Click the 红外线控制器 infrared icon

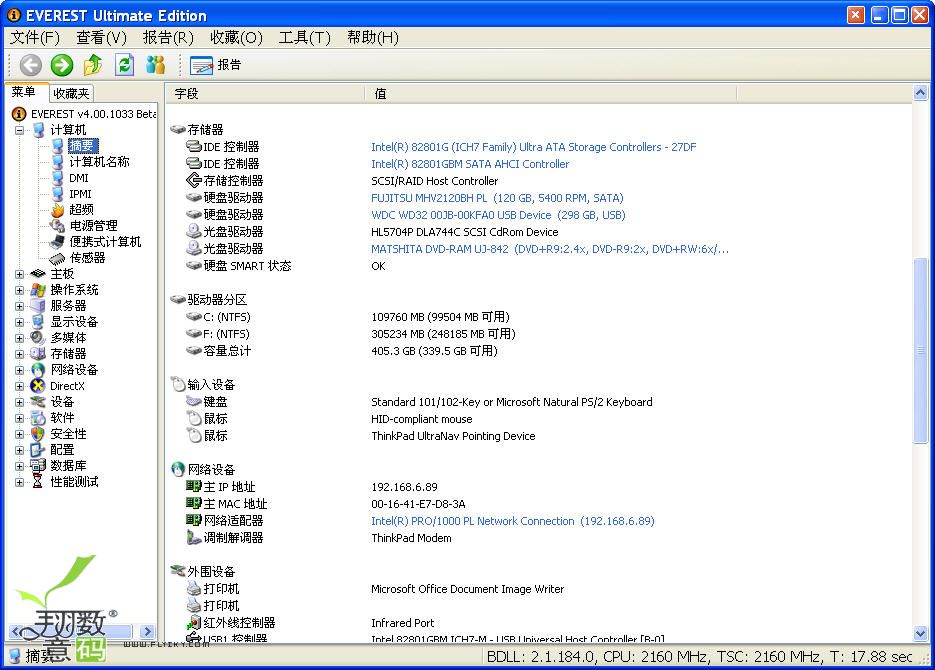194,623
